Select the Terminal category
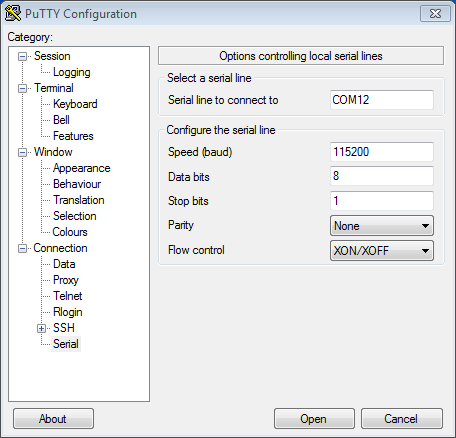 tap(54, 88)
